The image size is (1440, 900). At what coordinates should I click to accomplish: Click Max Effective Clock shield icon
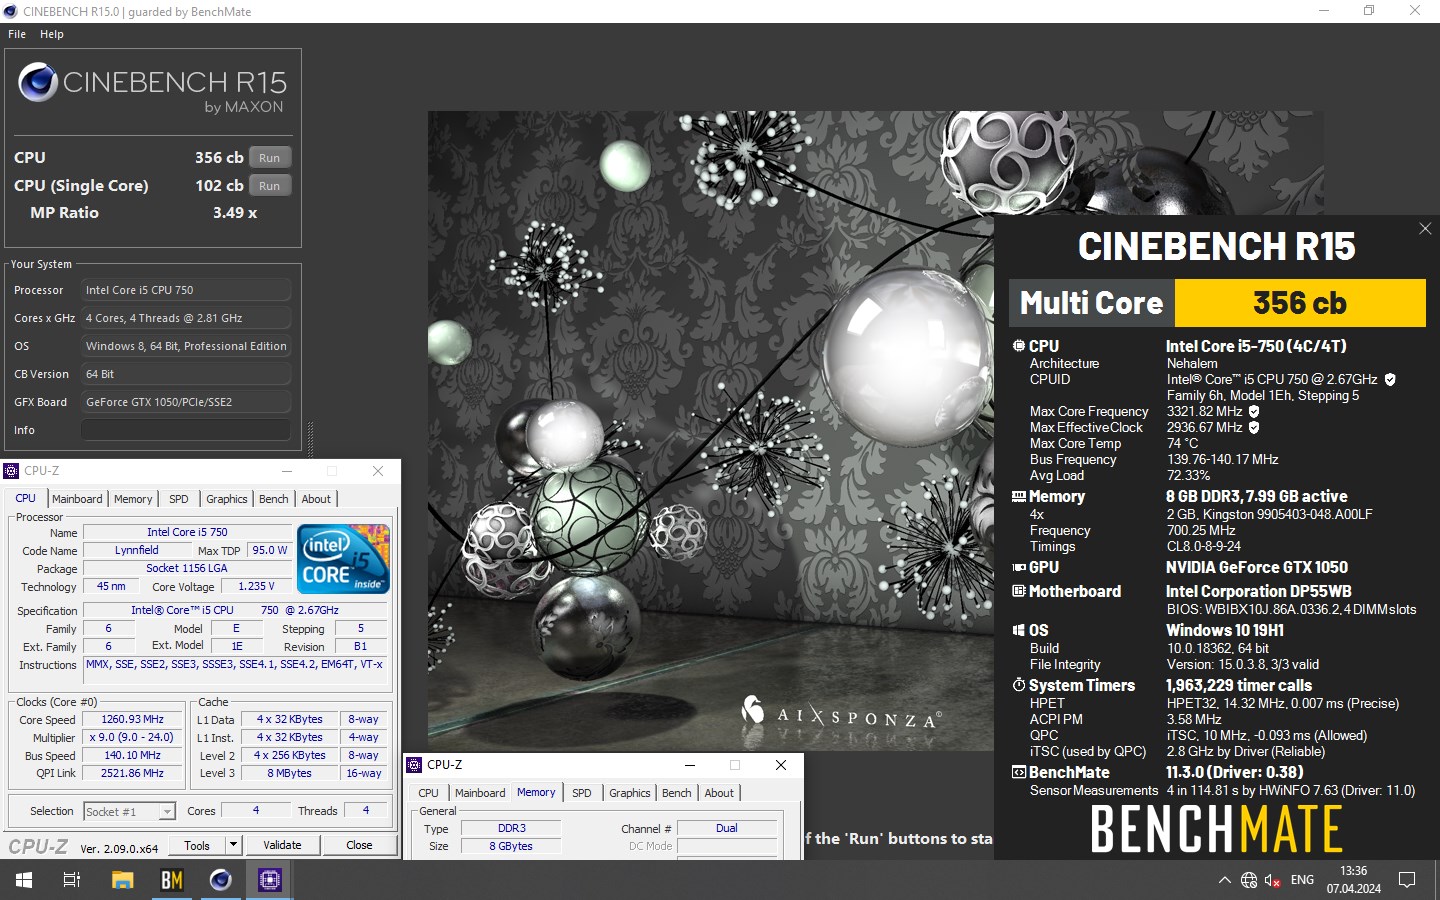click(1254, 427)
